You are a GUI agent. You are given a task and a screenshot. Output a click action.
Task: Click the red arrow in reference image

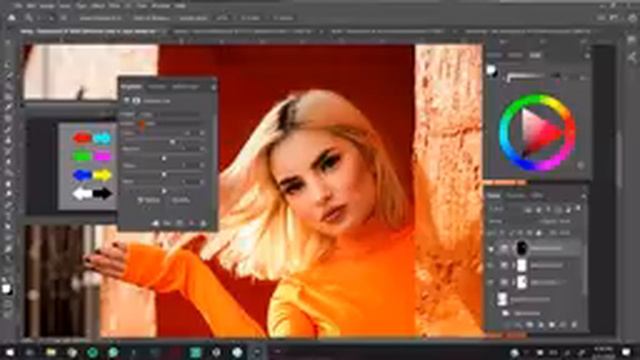point(82,138)
